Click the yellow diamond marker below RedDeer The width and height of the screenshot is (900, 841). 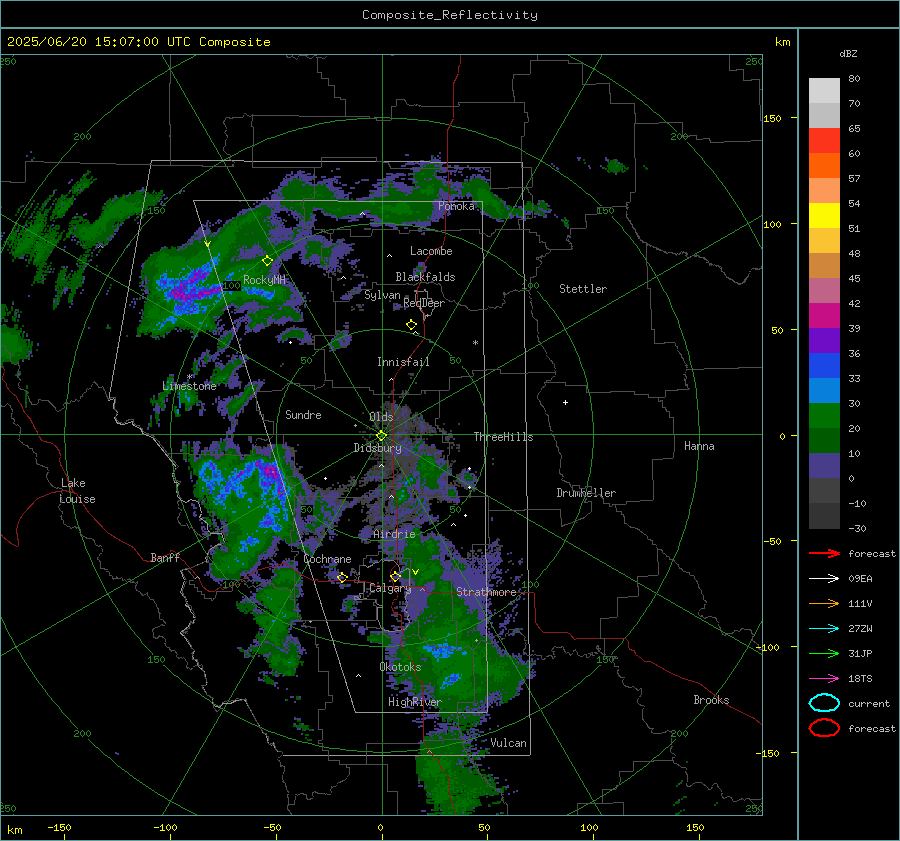tap(411, 325)
